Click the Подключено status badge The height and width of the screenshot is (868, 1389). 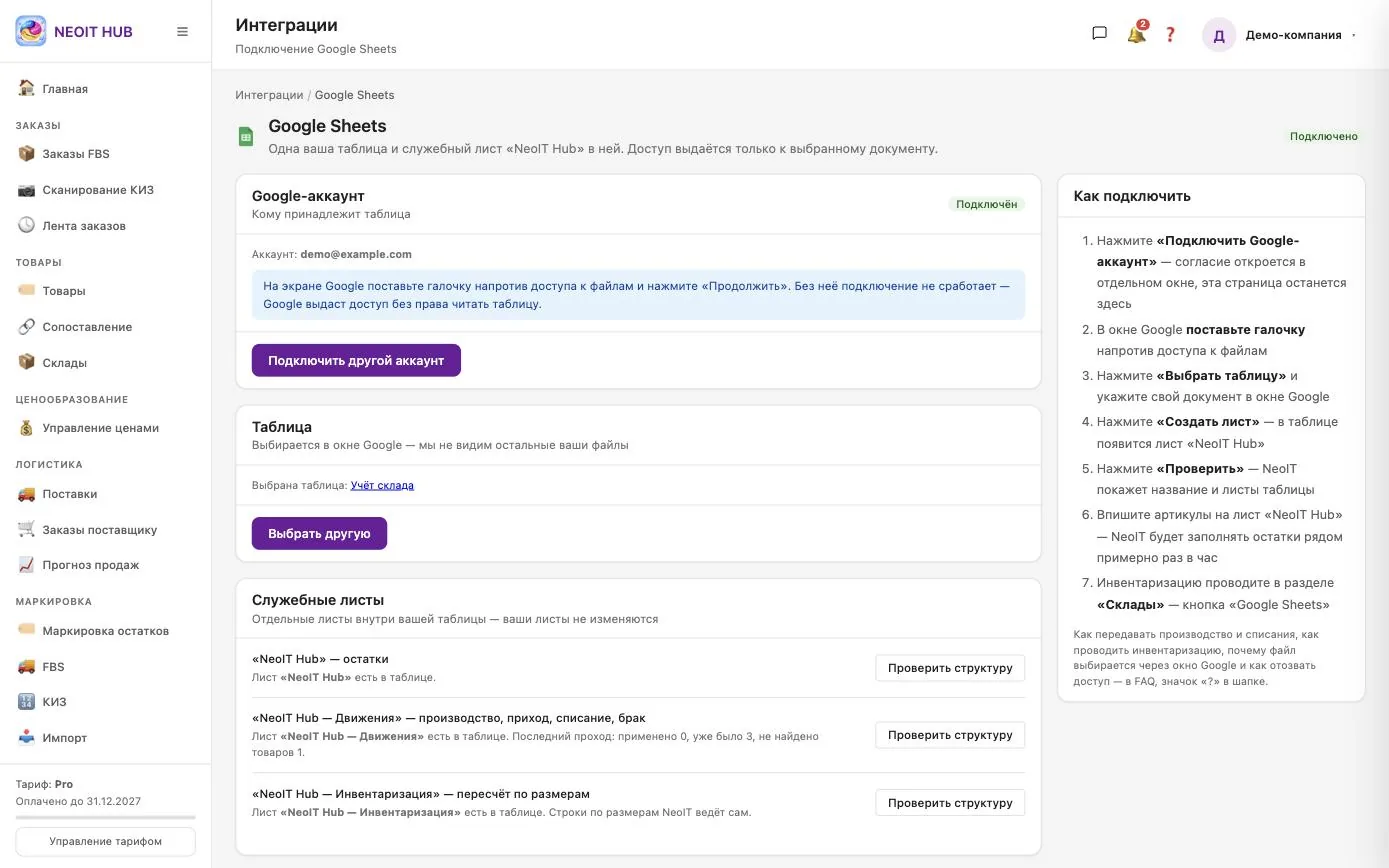click(x=1323, y=136)
